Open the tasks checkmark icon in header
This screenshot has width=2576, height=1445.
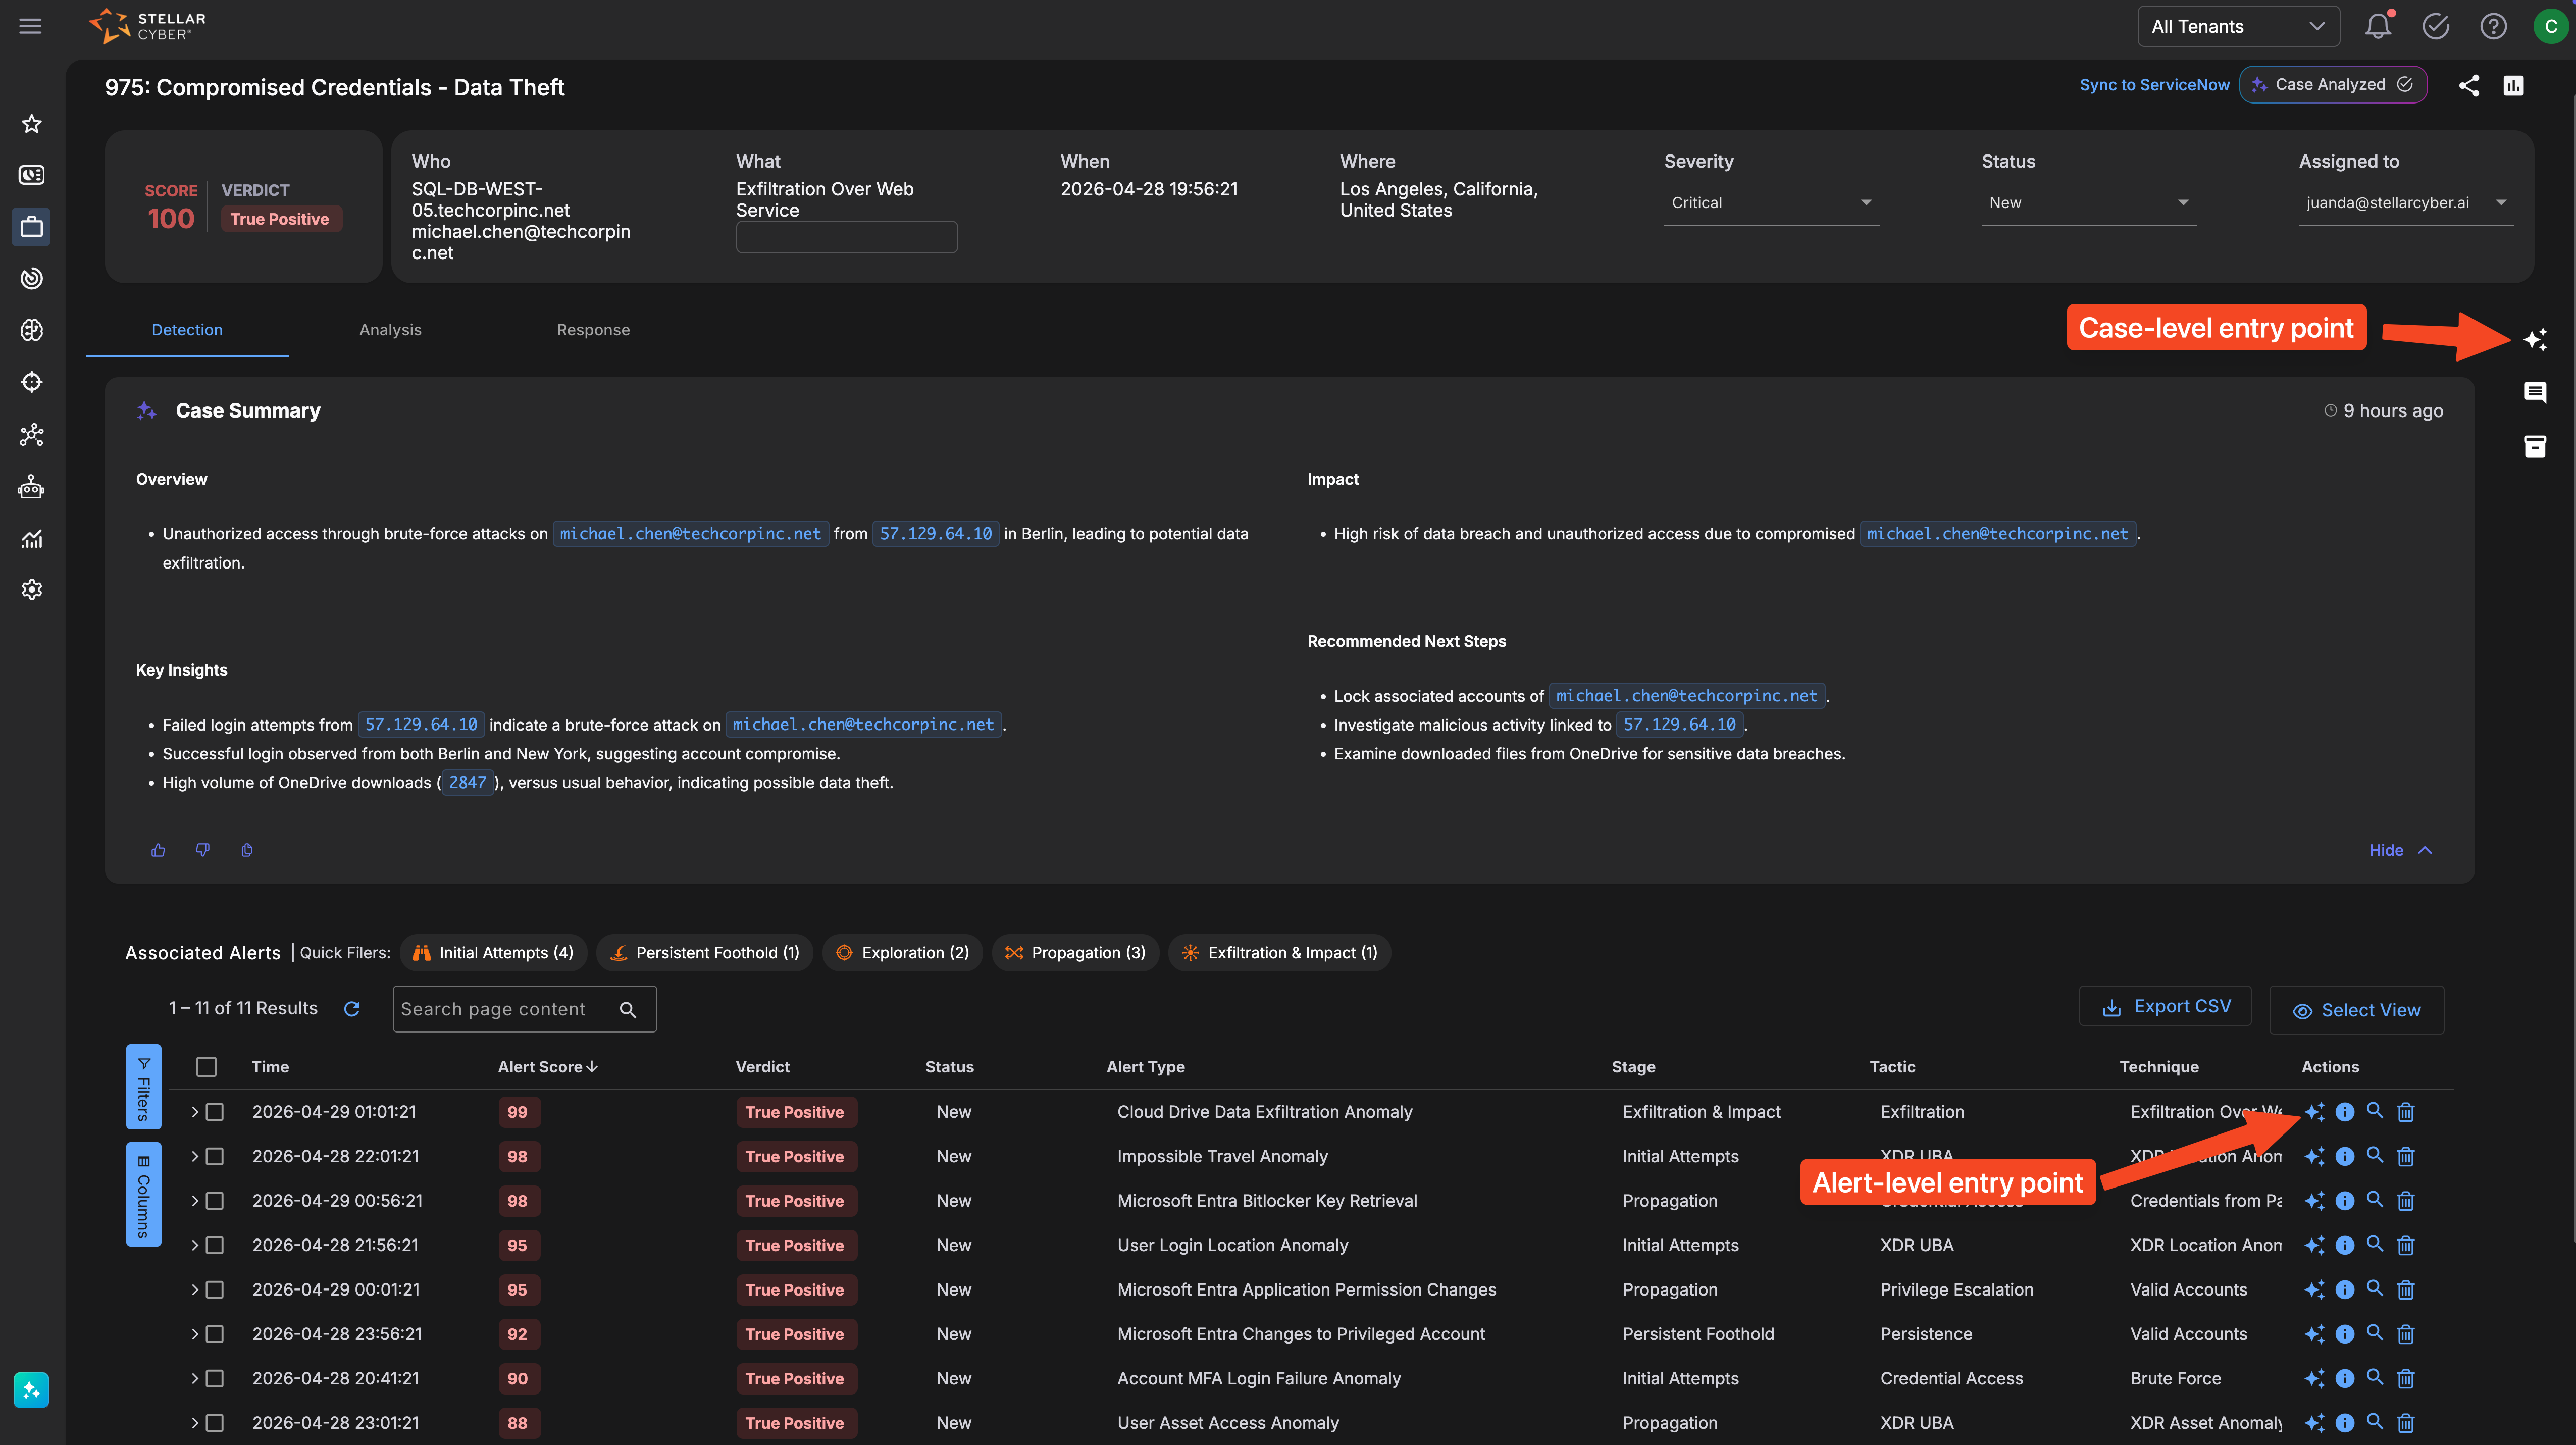point(2435,27)
